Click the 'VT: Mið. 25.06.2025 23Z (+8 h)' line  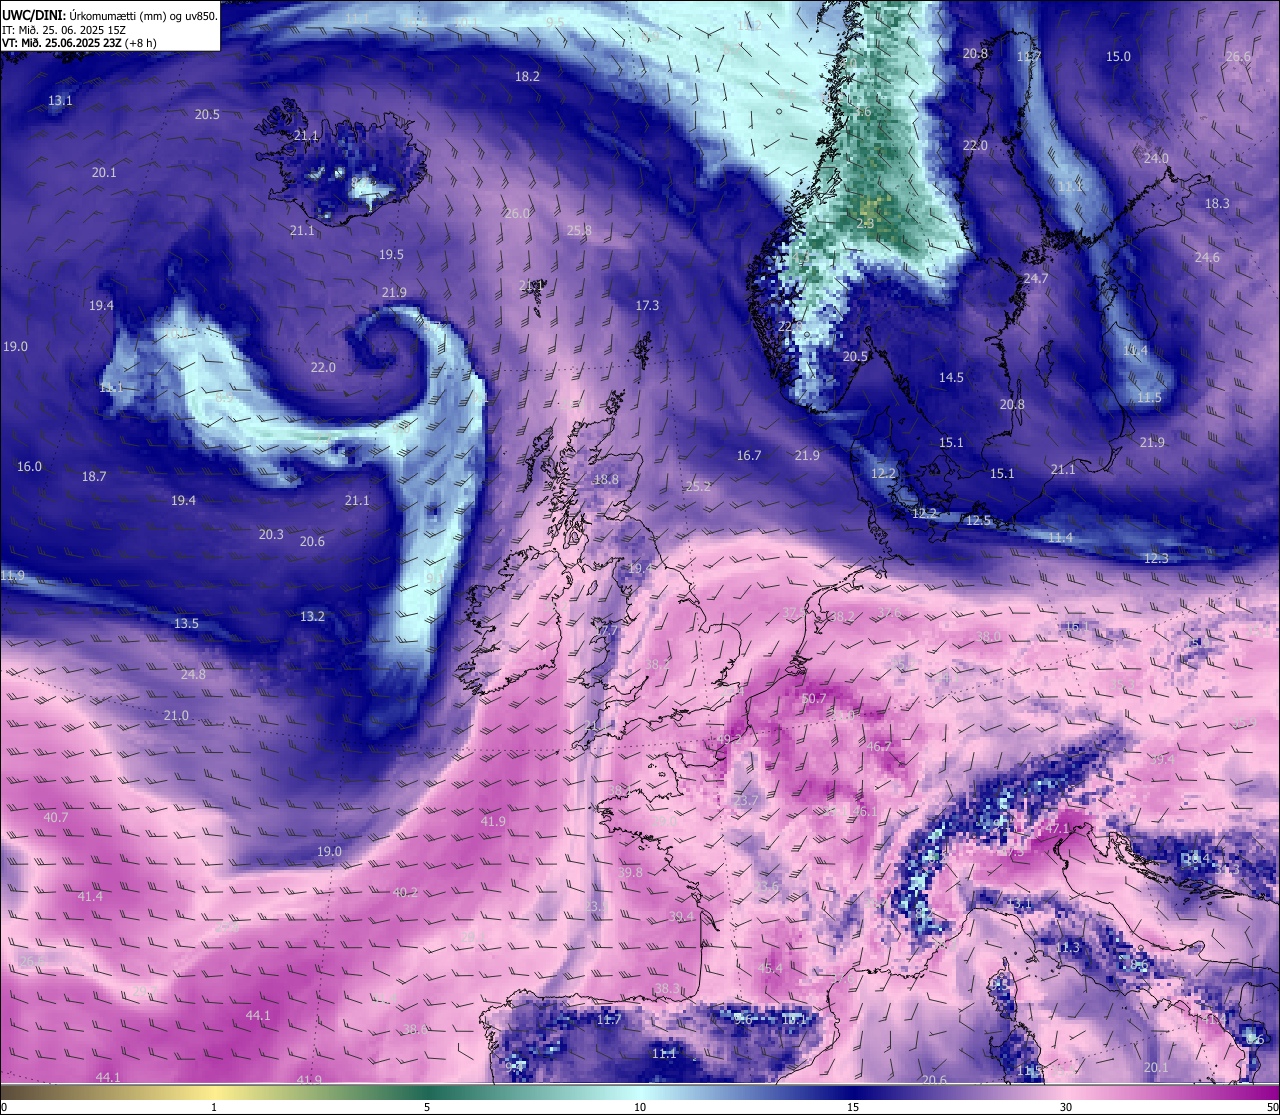pyautogui.click(x=80, y=43)
